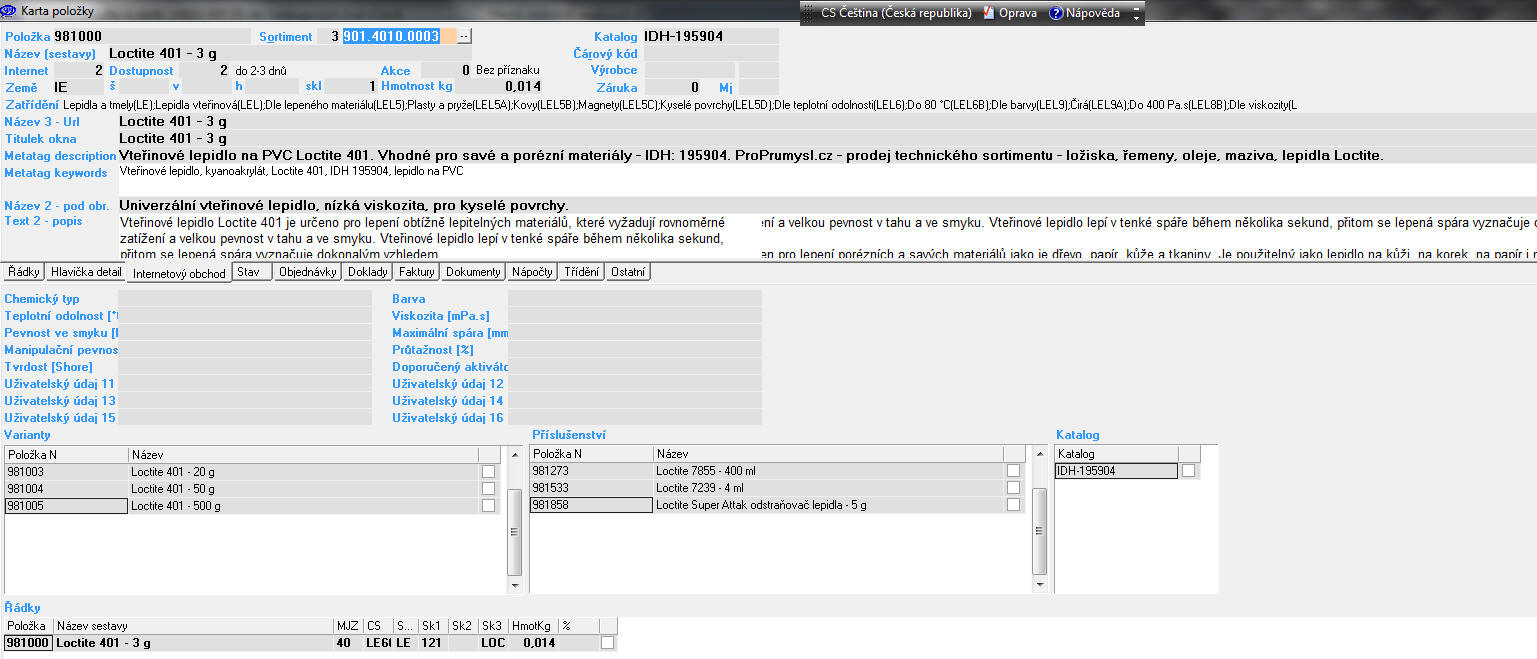
Task: Toggle the checkbox beside catalog IDH-195904 in the Katalog list
Action: (1188, 471)
